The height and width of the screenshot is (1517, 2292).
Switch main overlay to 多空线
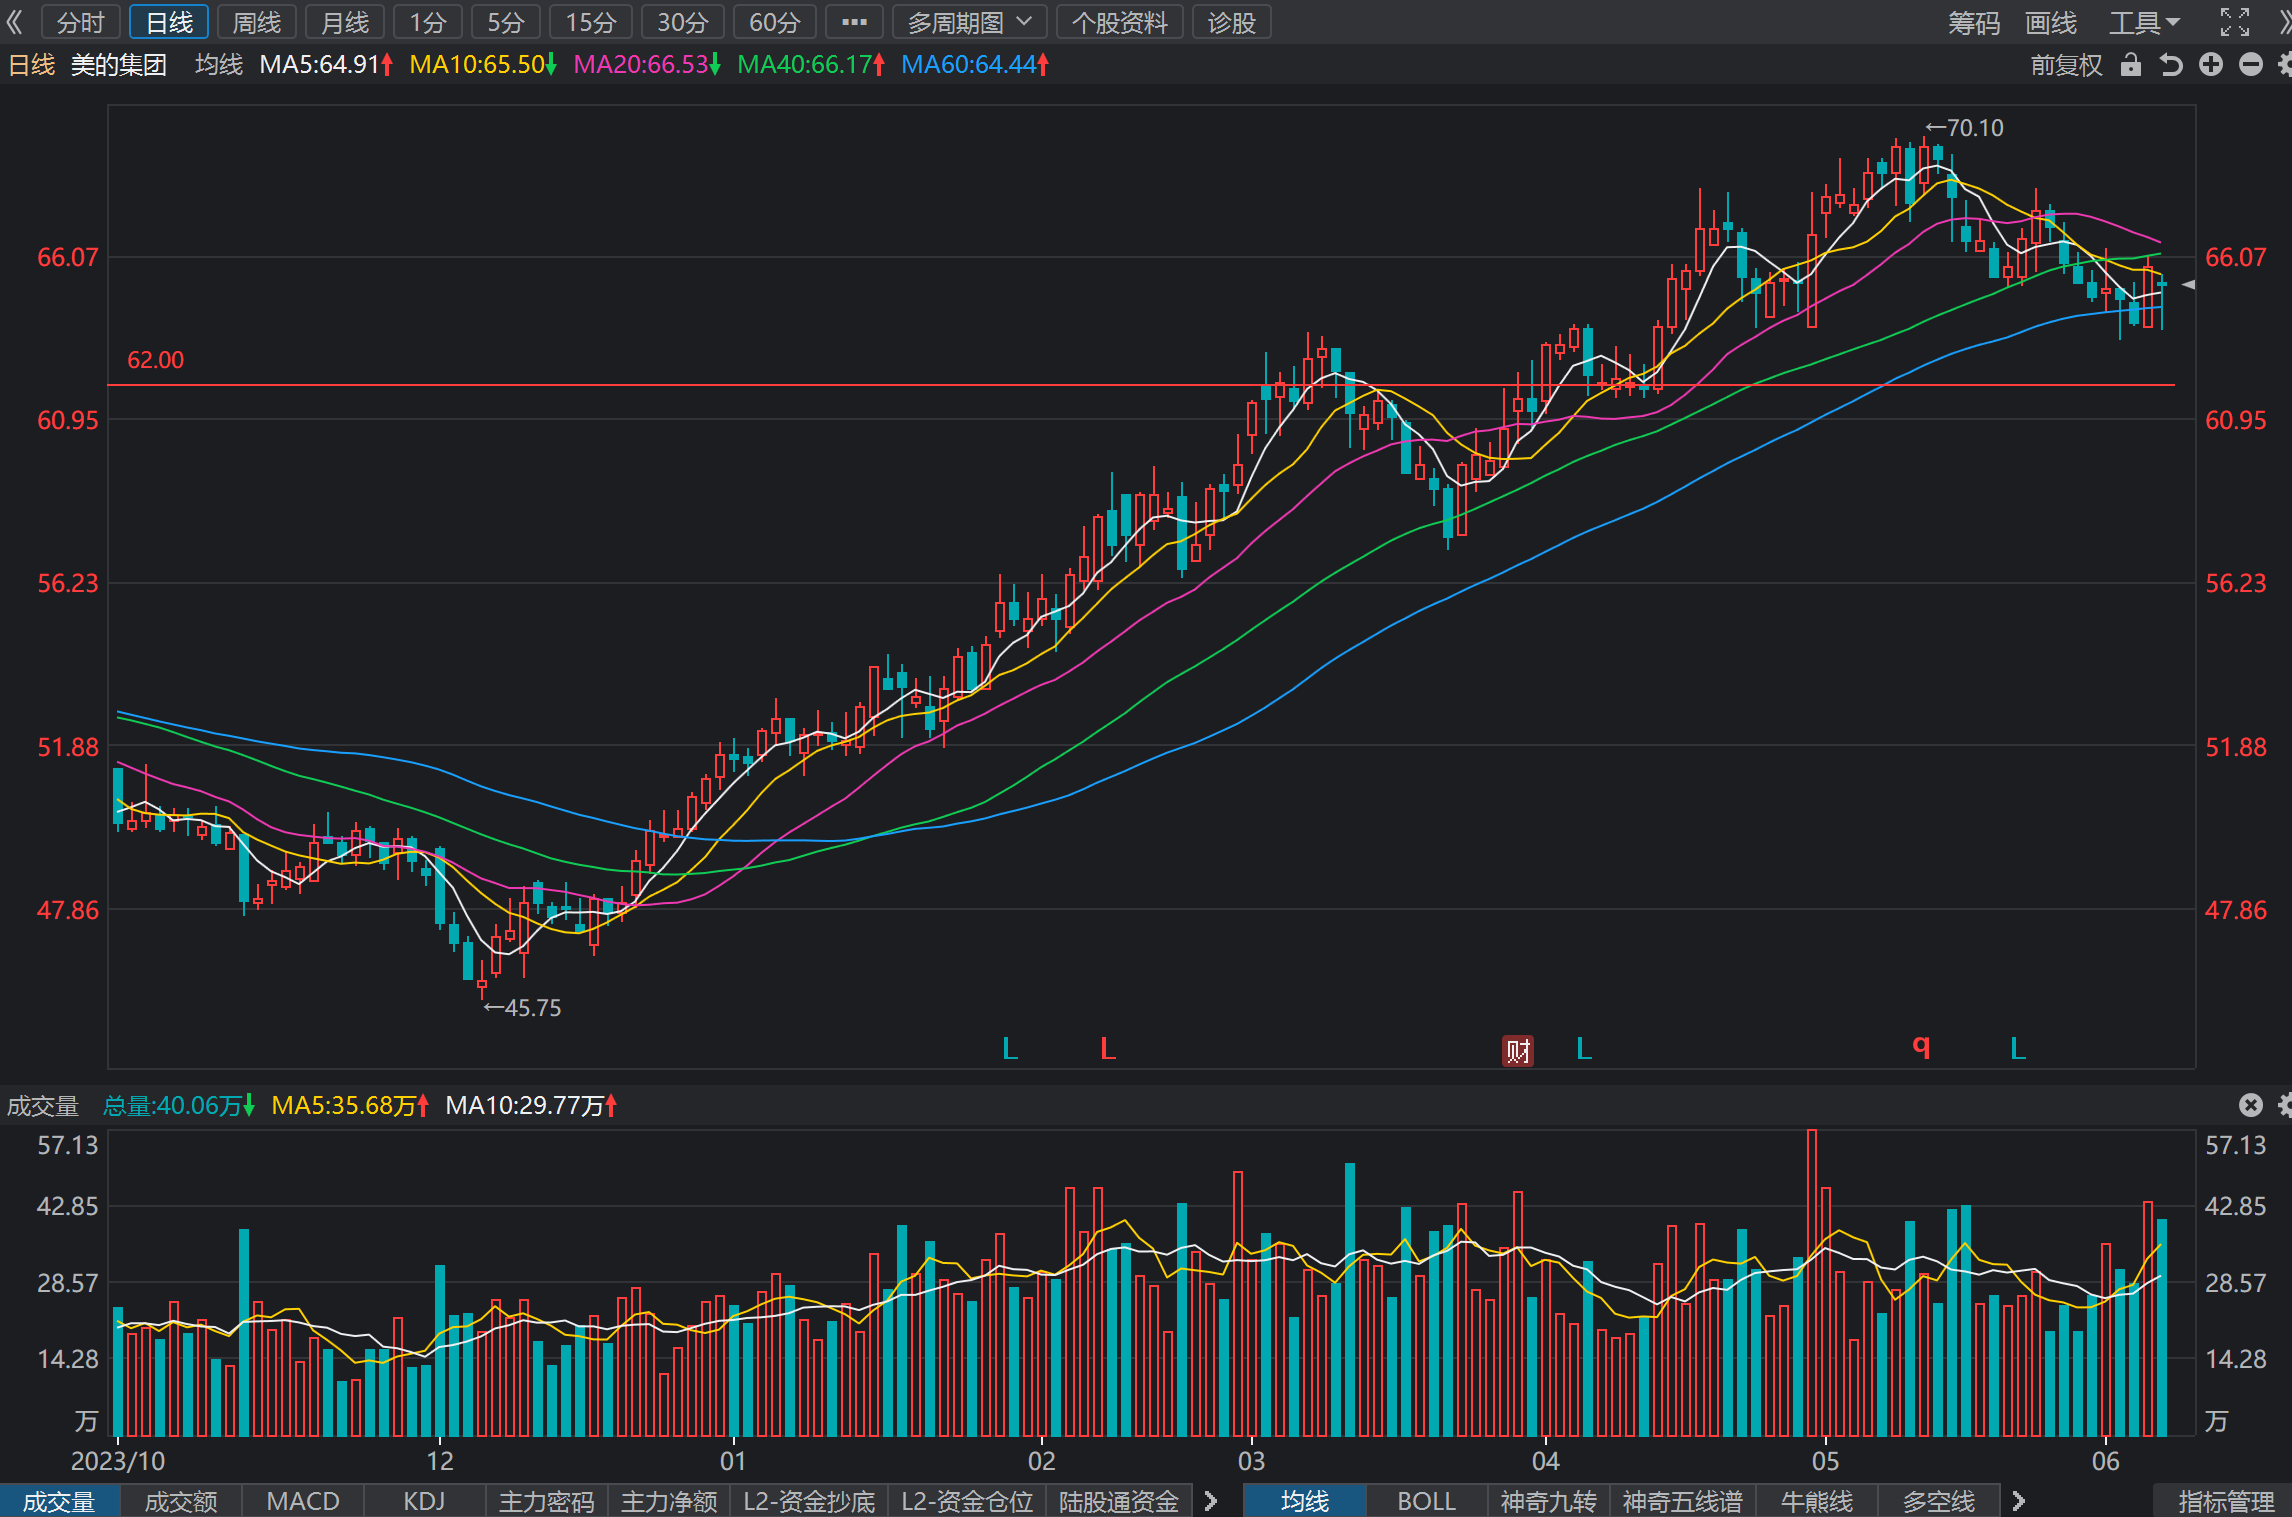tap(1939, 1501)
